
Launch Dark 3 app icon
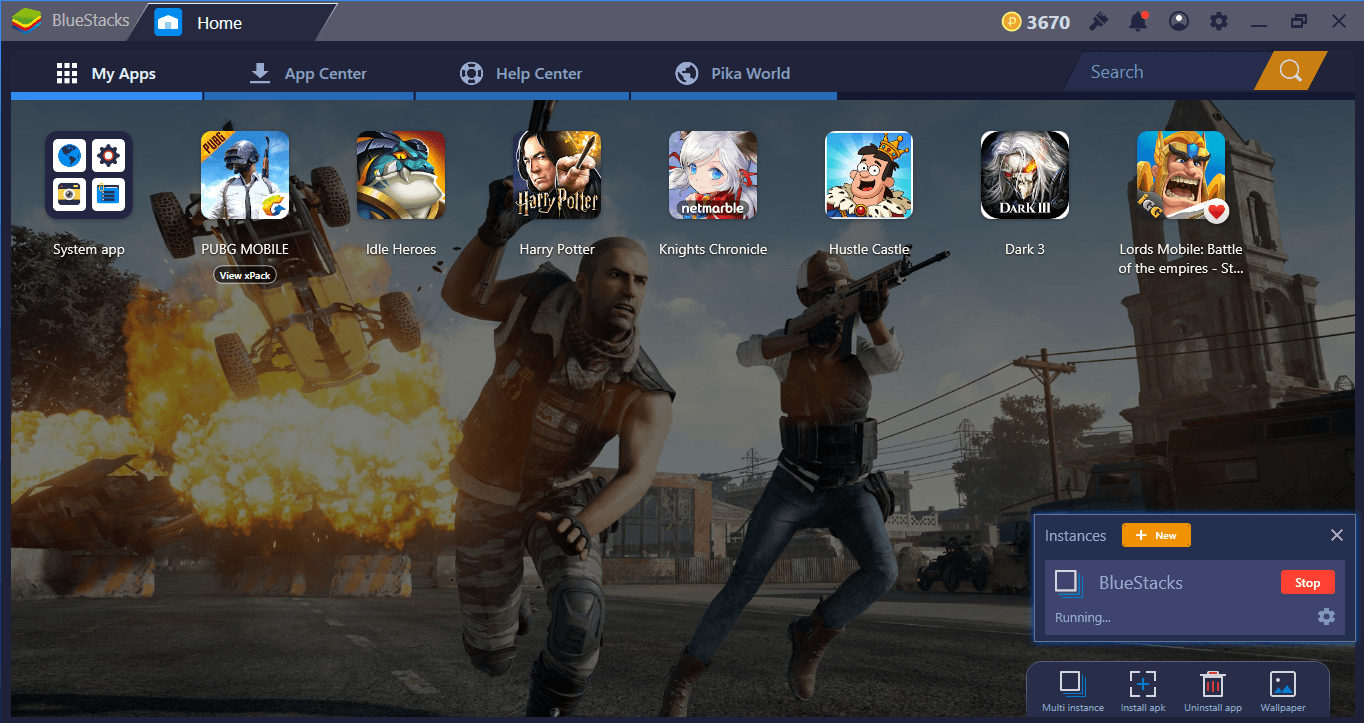(1025, 175)
